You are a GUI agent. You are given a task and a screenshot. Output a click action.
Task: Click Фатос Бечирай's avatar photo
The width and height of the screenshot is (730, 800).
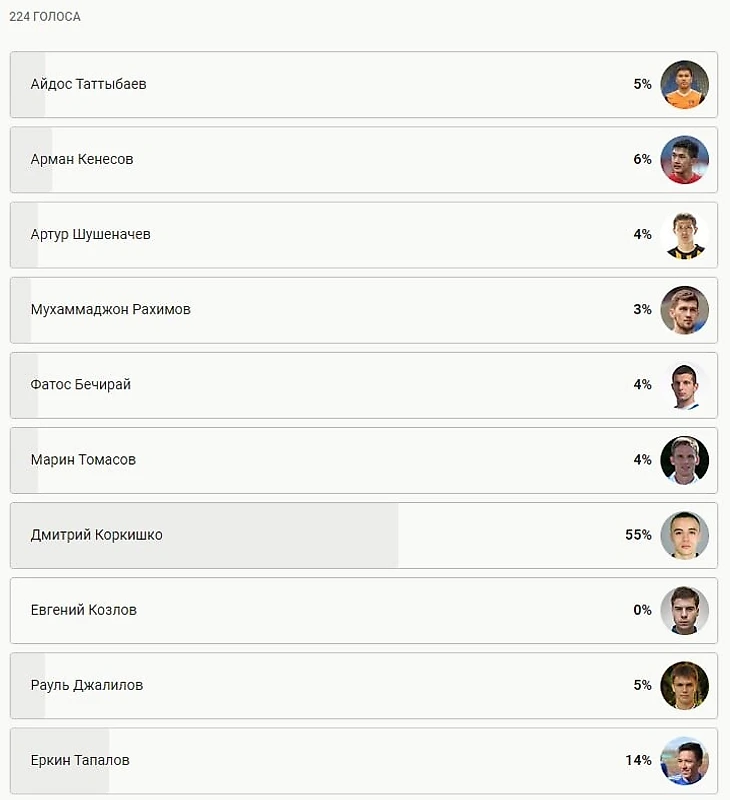[684, 385]
